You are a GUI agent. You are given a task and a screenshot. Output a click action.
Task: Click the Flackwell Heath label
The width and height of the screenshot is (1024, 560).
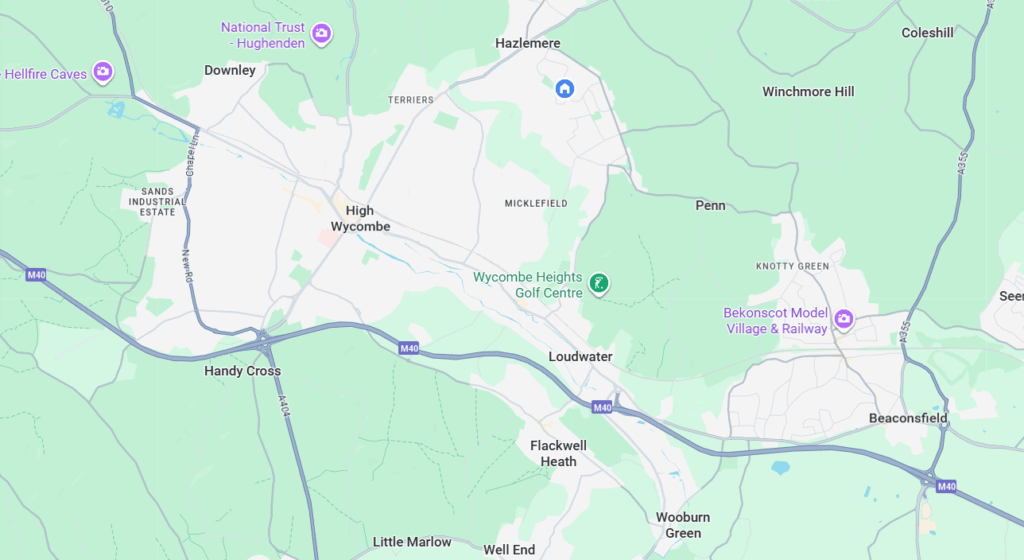point(558,454)
